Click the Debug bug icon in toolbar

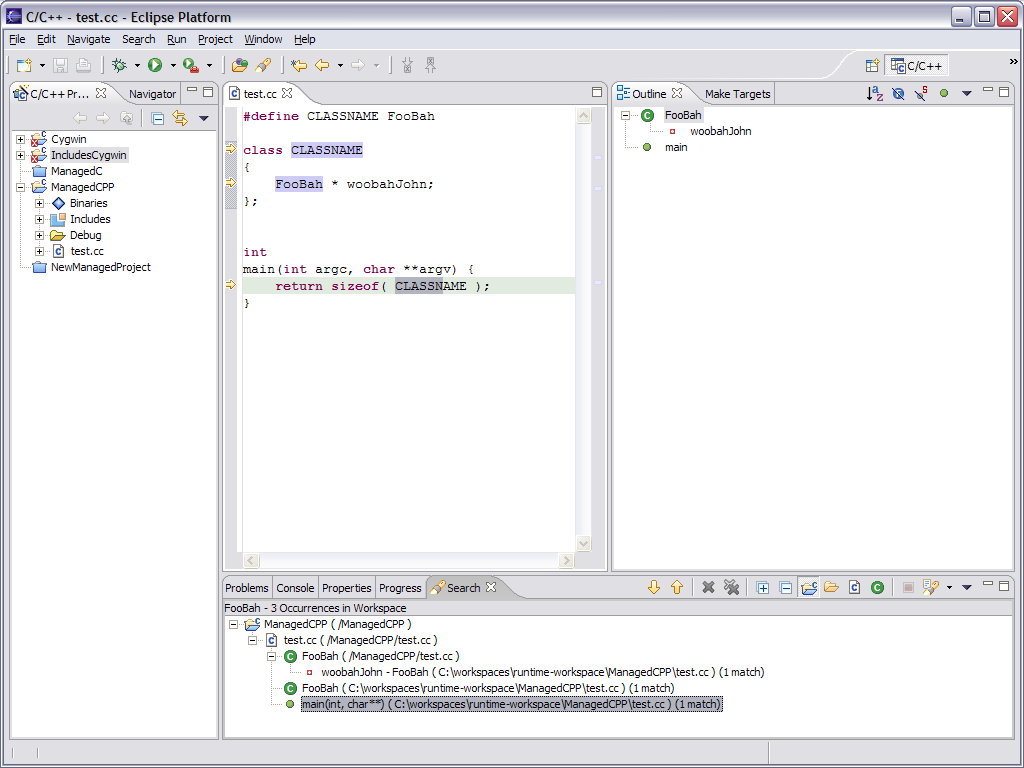pyautogui.click(x=119, y=66)
